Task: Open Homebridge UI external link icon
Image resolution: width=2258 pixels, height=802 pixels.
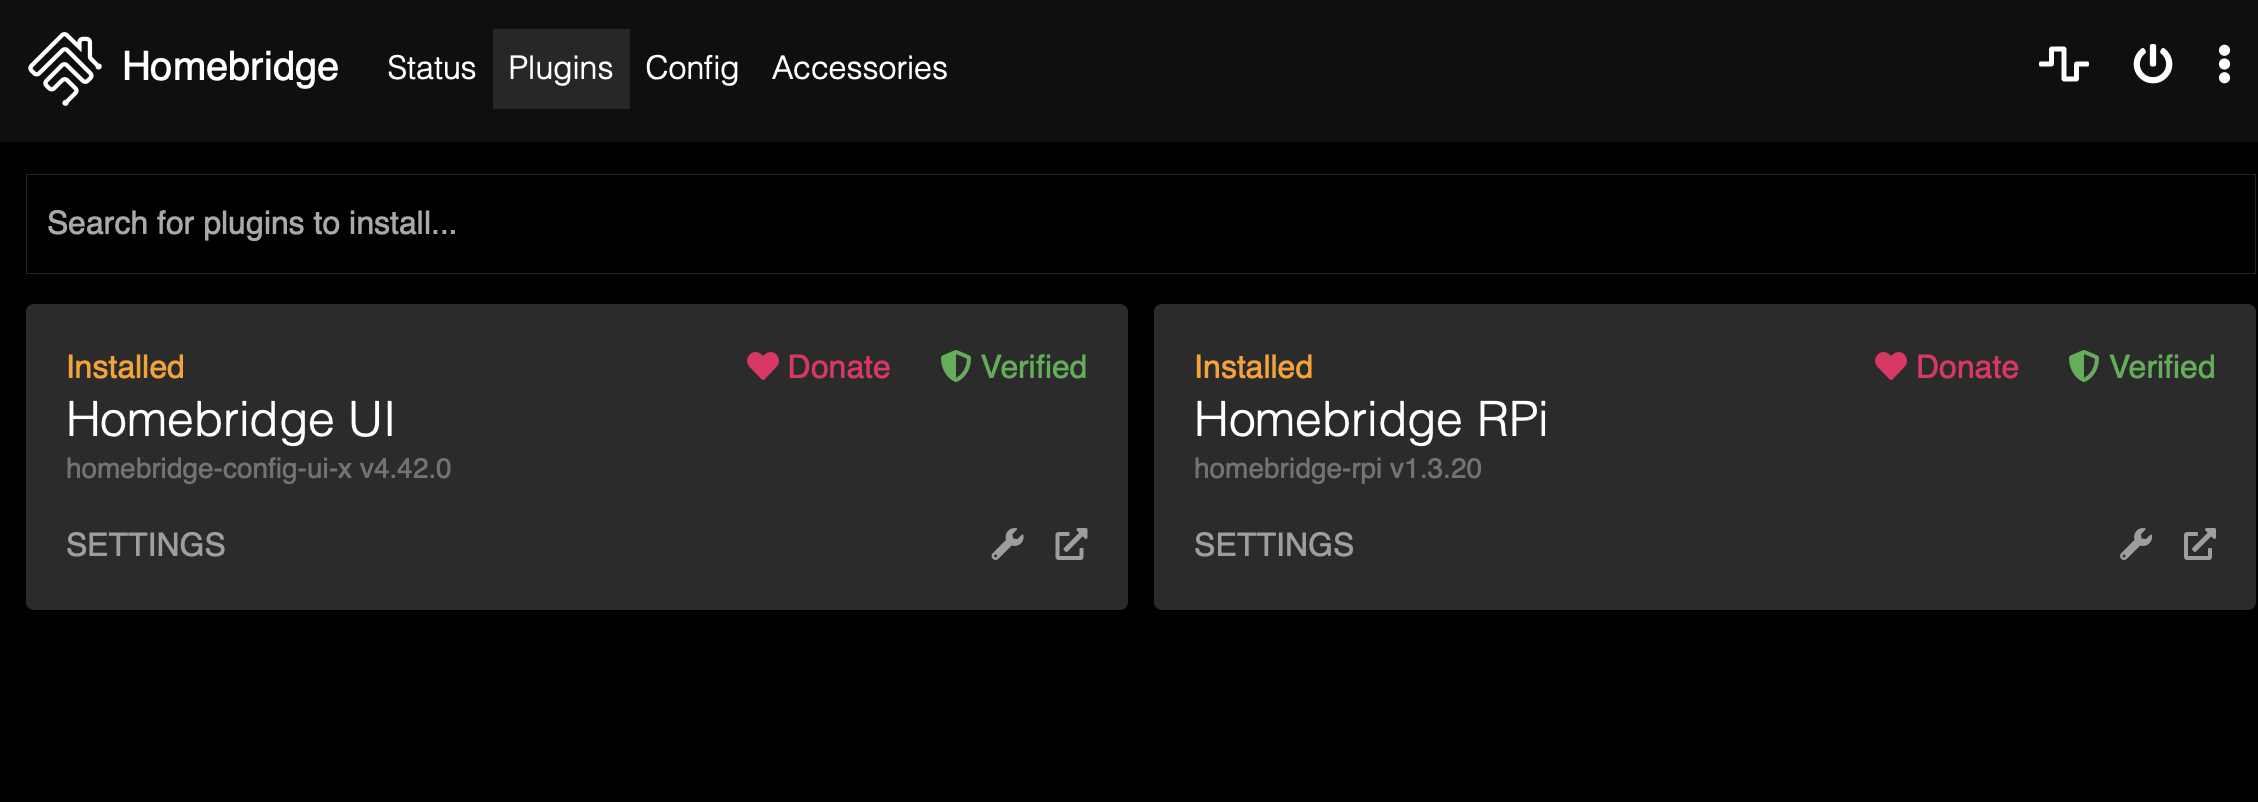Action: tap(1071, 544)
